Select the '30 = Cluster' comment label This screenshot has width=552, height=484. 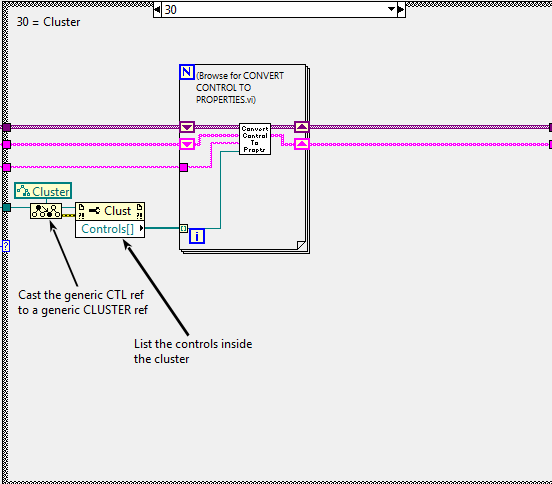(48, 22)
